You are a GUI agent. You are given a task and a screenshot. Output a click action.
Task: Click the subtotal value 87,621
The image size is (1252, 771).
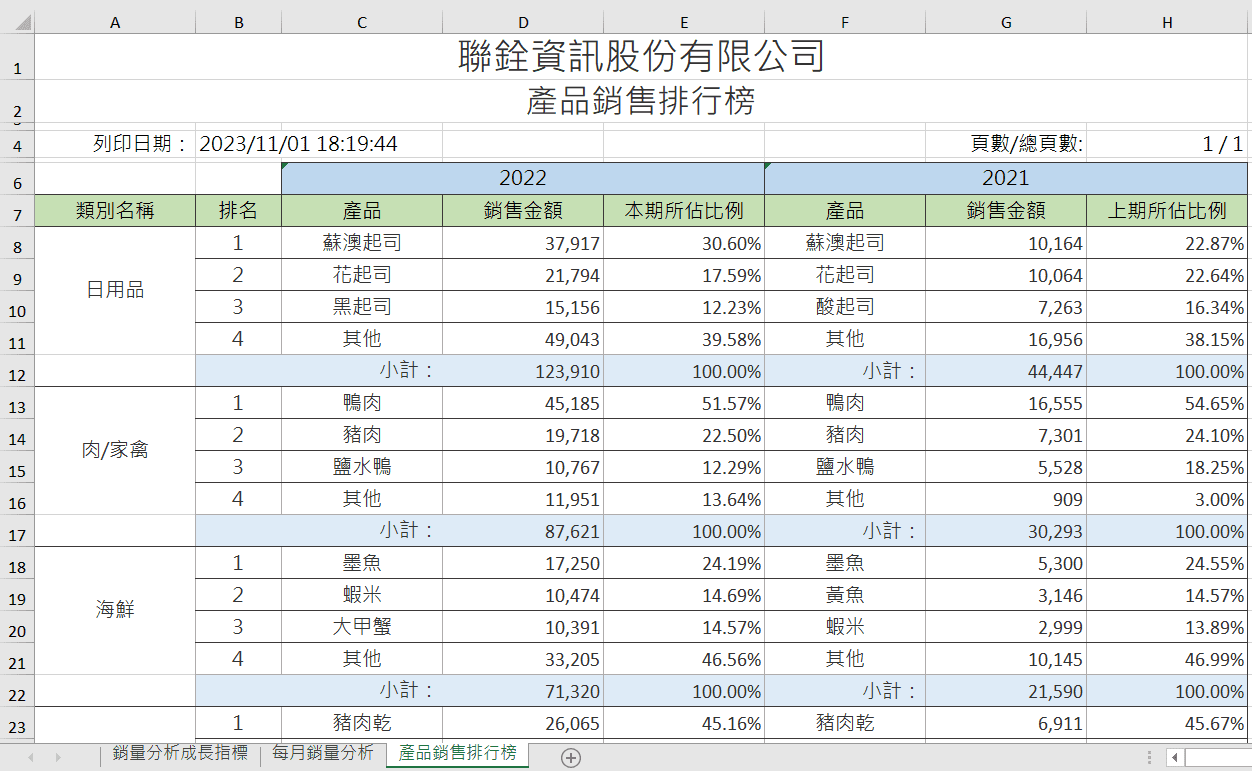(523, 531)
